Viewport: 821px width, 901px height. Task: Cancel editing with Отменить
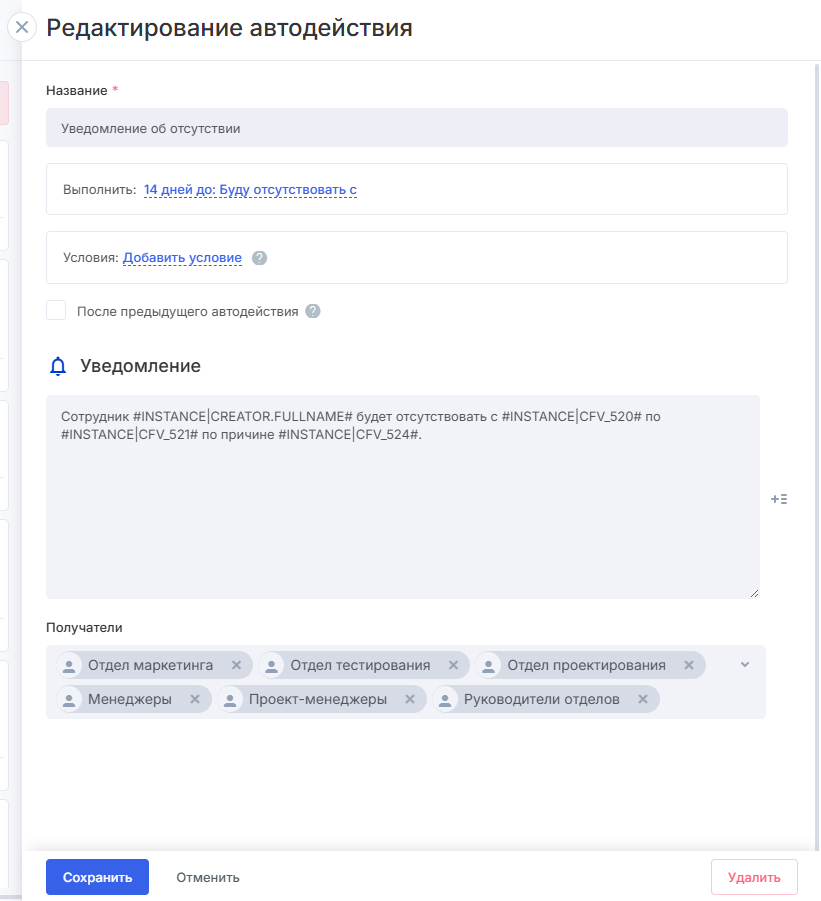[x=208, y=877]
